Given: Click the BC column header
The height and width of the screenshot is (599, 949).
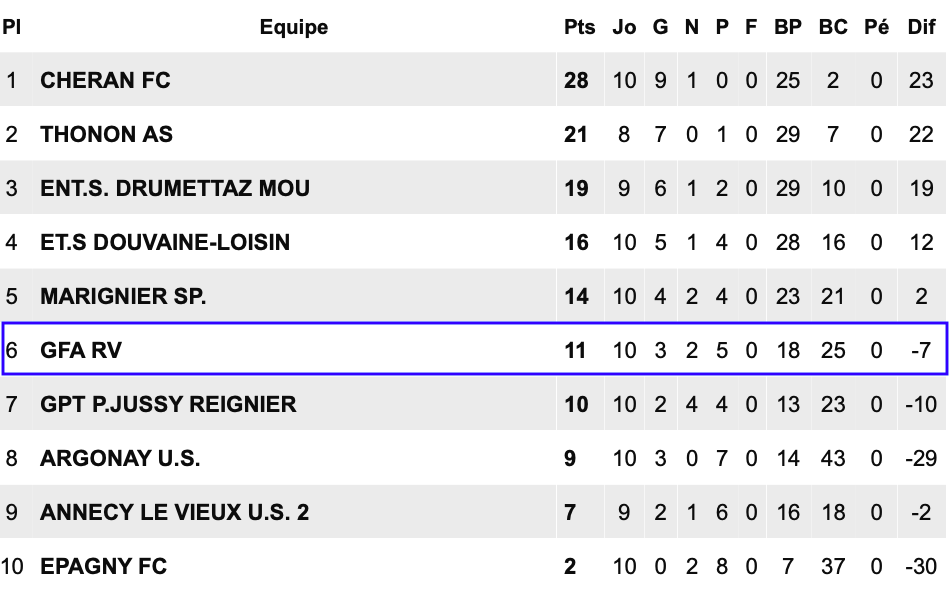Looking at the screenshot, I should 833,27.
